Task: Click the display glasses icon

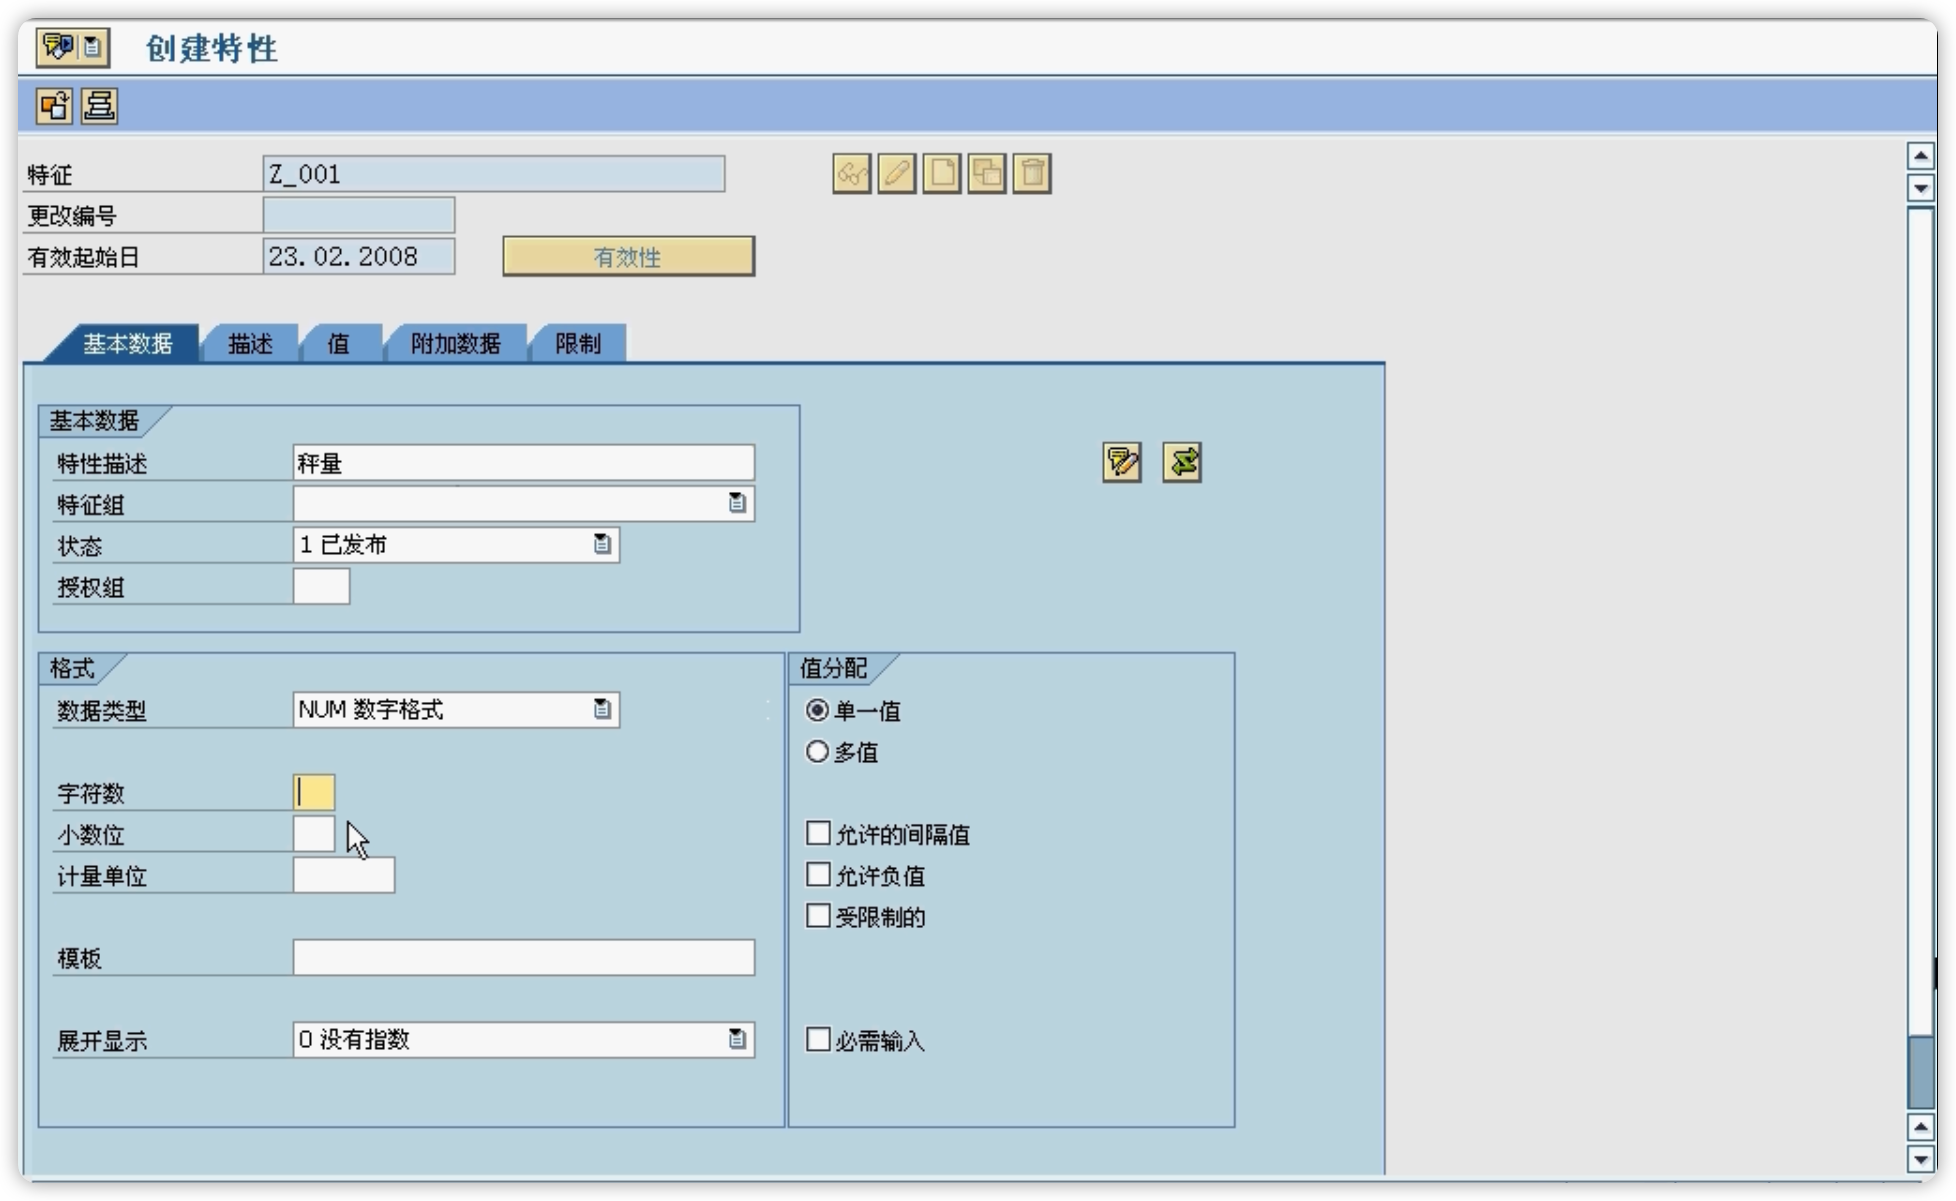Action: [x=851, y=174]
